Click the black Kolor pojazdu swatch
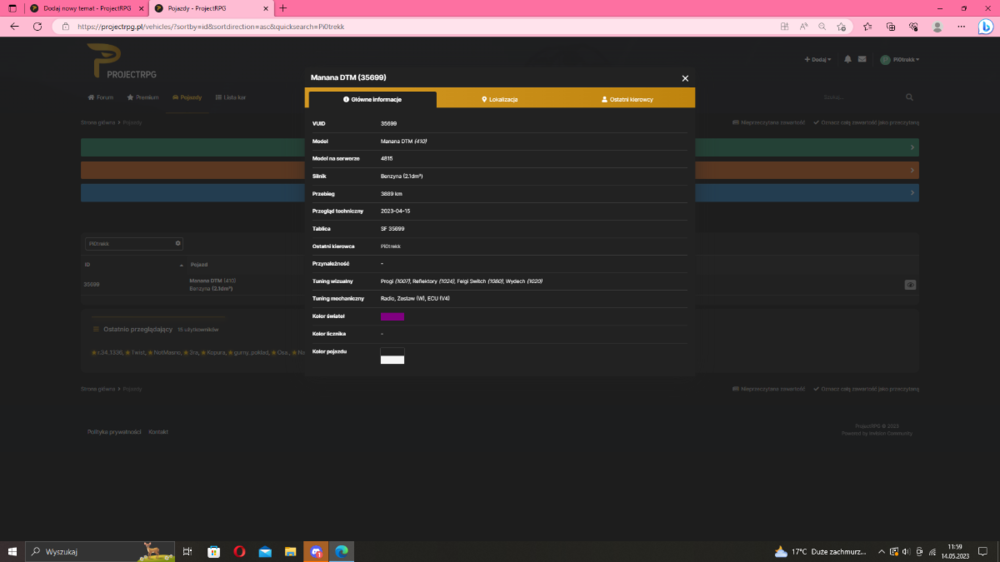Viewport: 1000px width, 562px height. coord(392,351)
